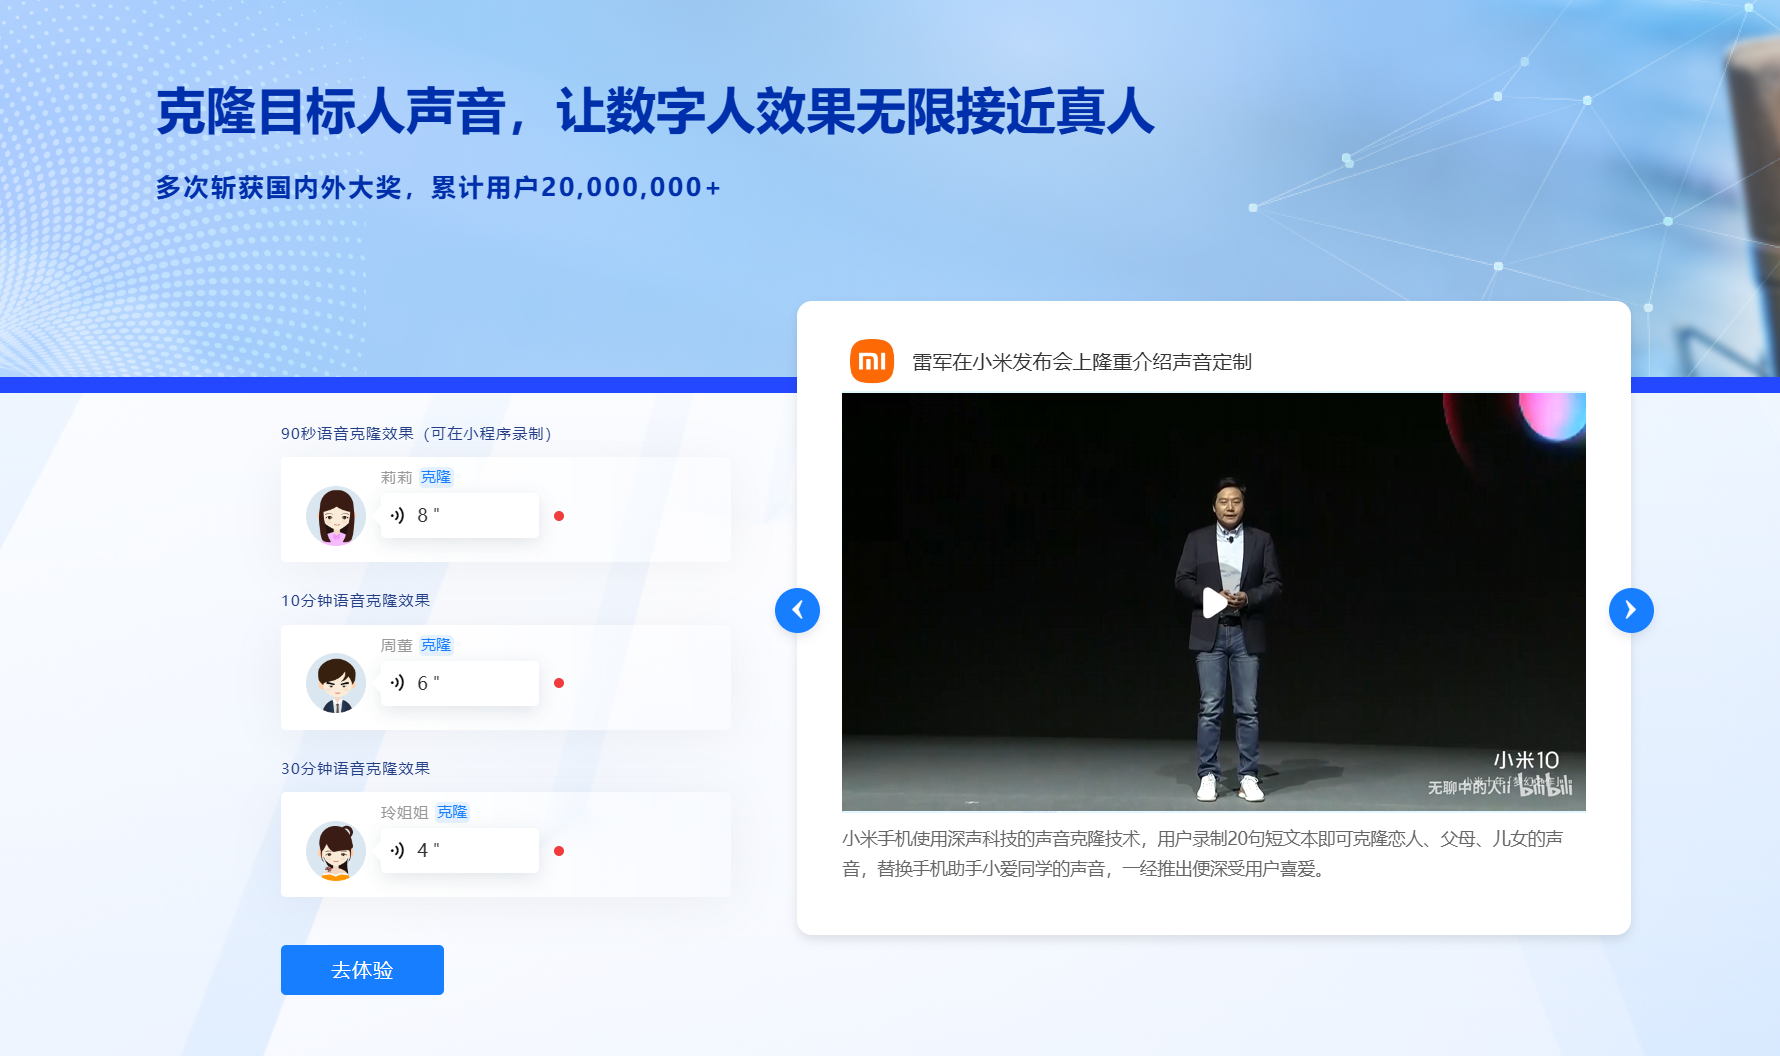
Task: Click red dot beside 周董 clip
Action: pos(559,683)
